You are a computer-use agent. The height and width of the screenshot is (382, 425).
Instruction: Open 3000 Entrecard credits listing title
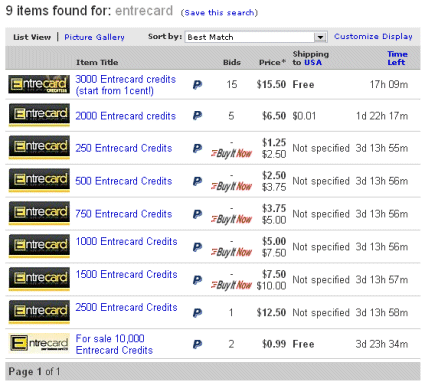click(x=125, y=85)
